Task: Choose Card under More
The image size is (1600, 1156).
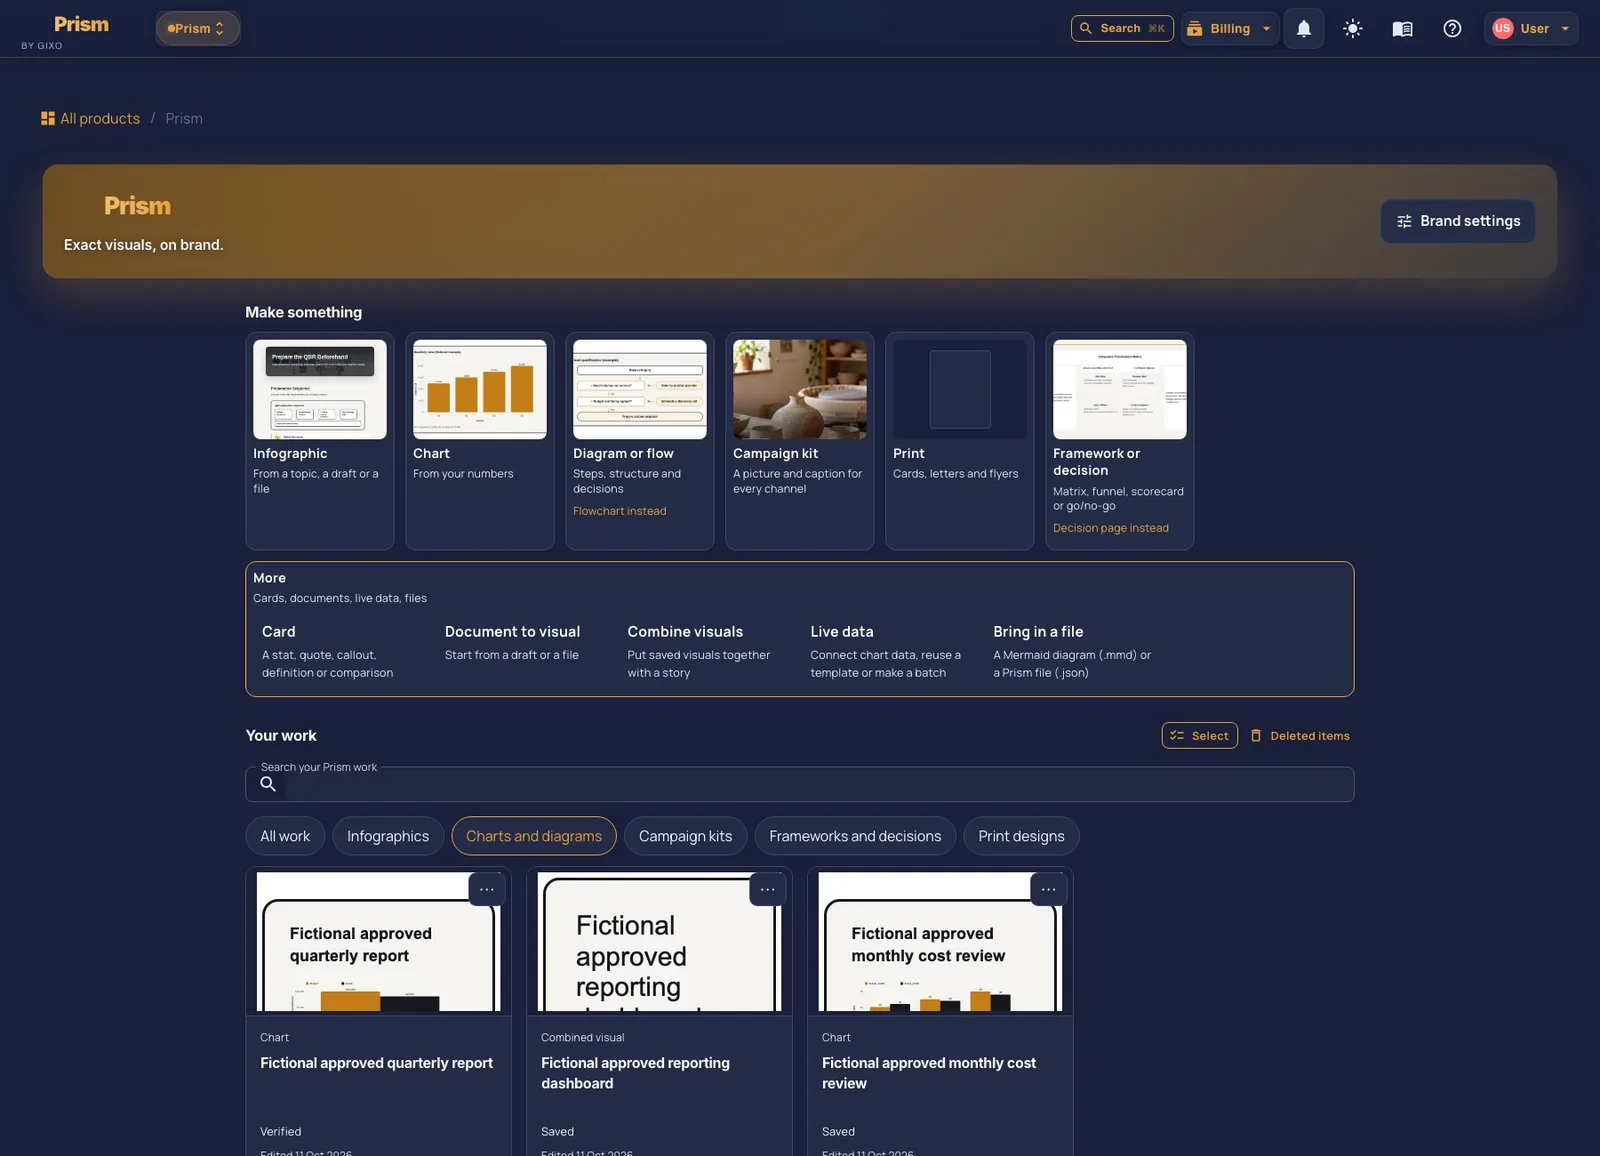Action: click(336, 651)
